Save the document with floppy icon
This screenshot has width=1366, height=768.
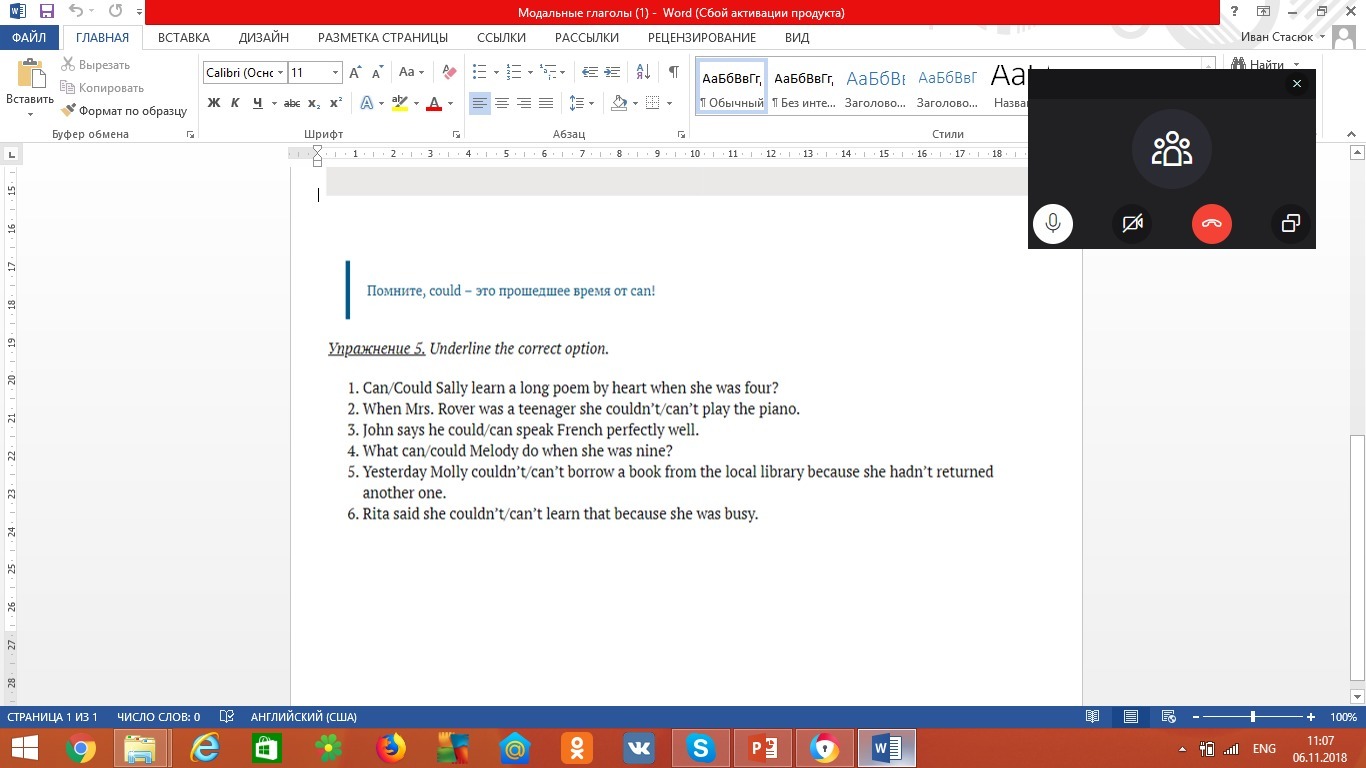(x=47, y=12)
